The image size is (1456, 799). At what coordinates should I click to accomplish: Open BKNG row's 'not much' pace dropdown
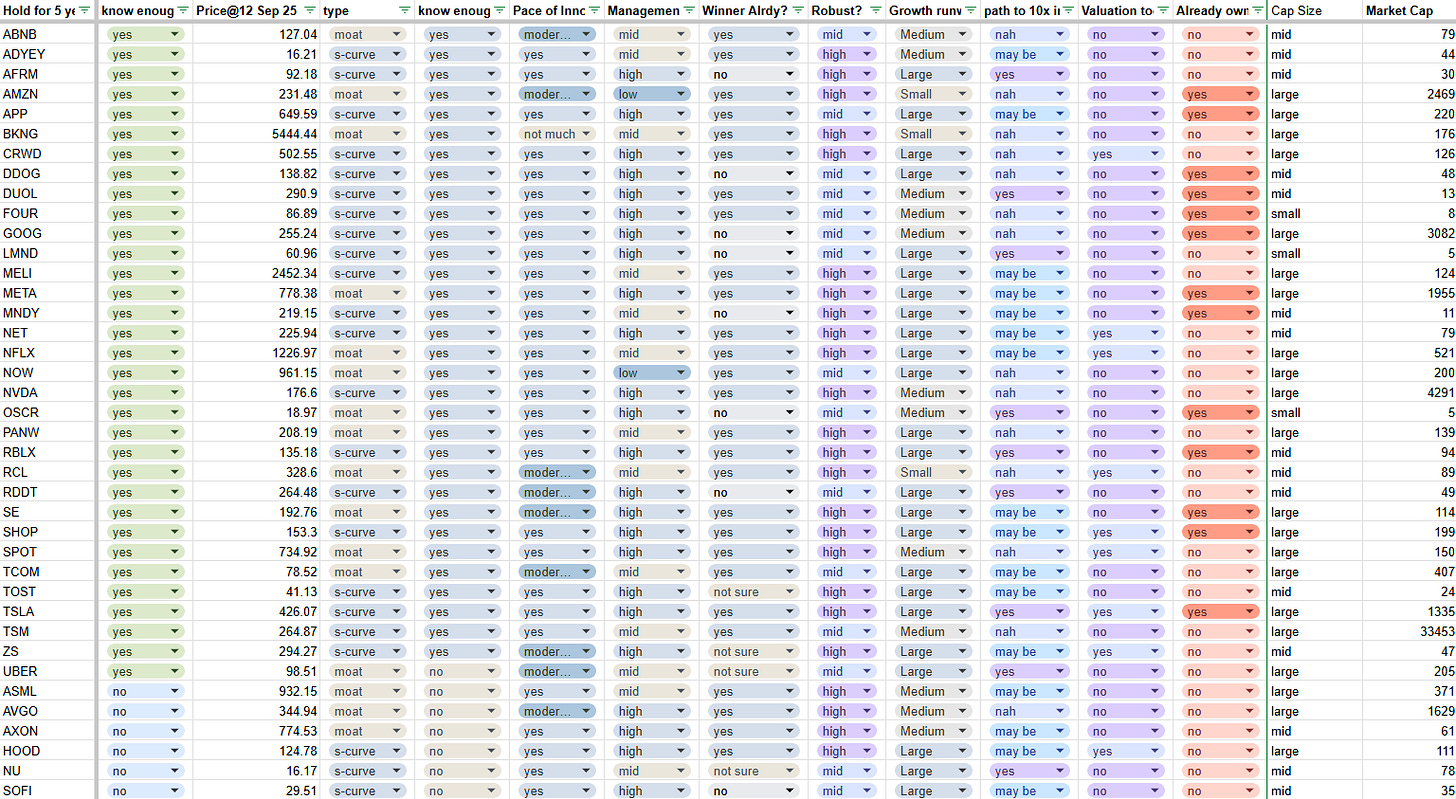pos(557,134)
